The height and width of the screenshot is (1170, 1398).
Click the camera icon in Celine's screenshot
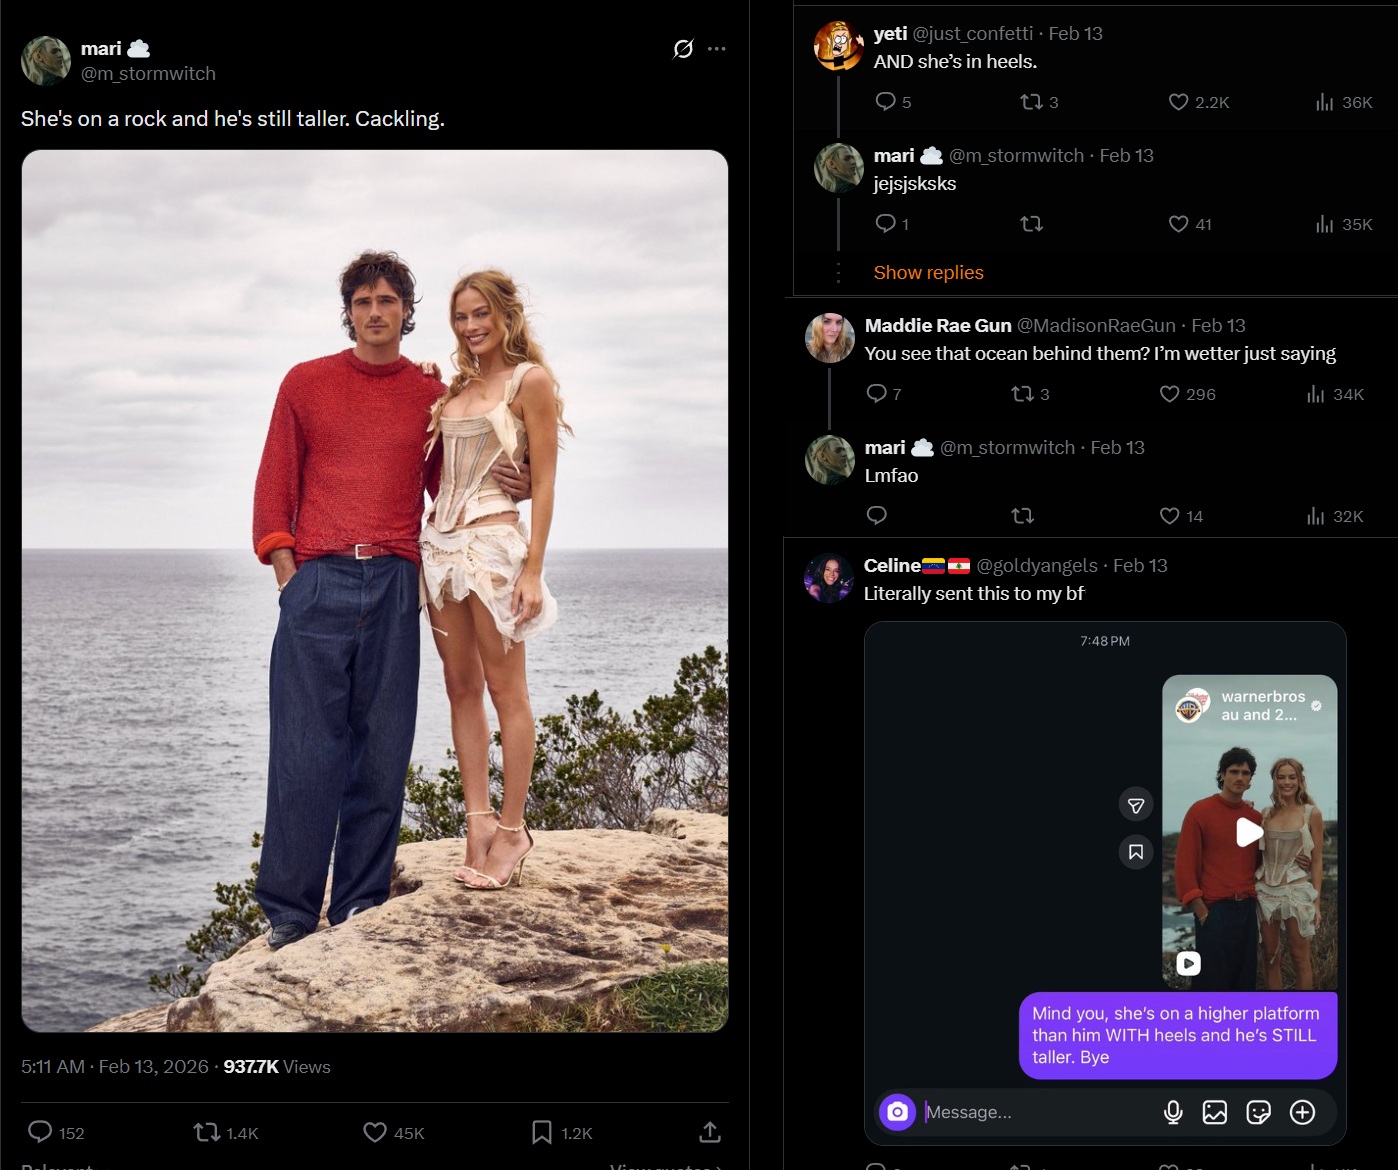coord(897,1112)
